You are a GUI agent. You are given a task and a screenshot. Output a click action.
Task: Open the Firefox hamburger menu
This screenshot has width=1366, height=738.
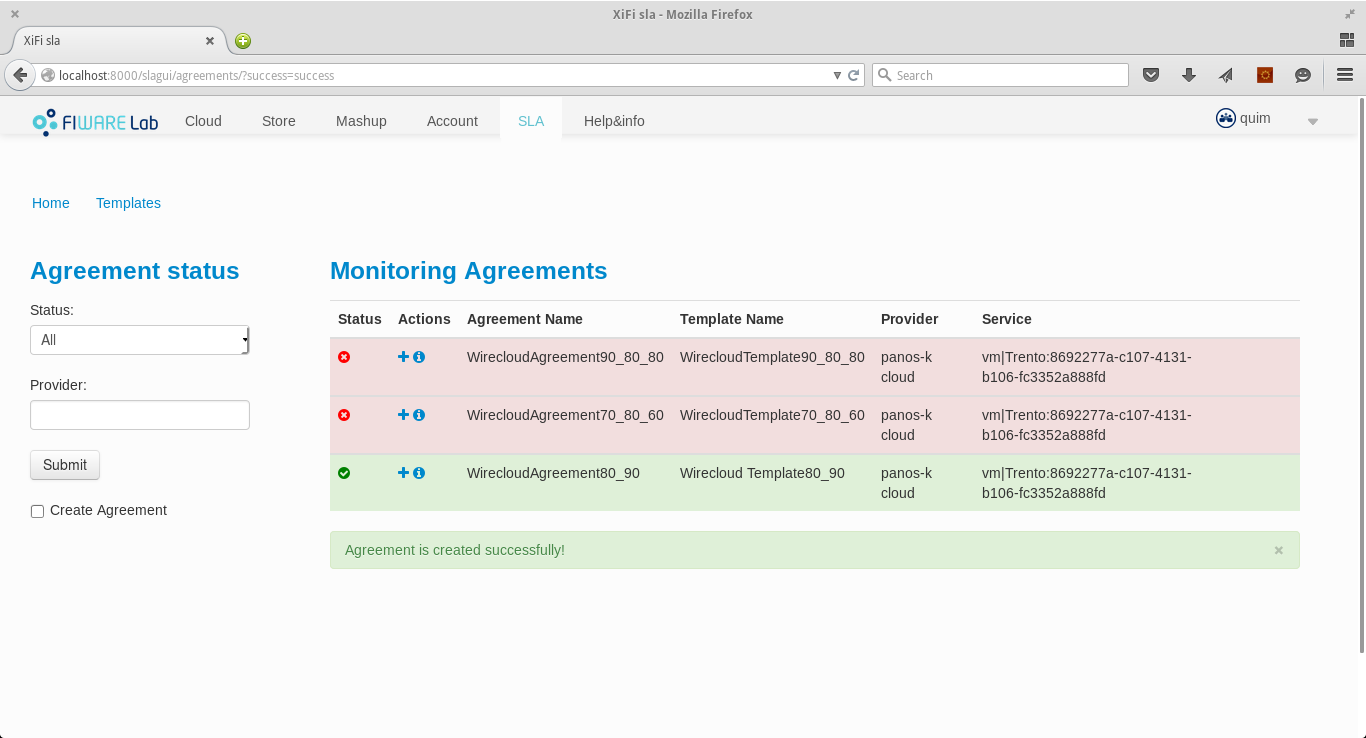1345,75
